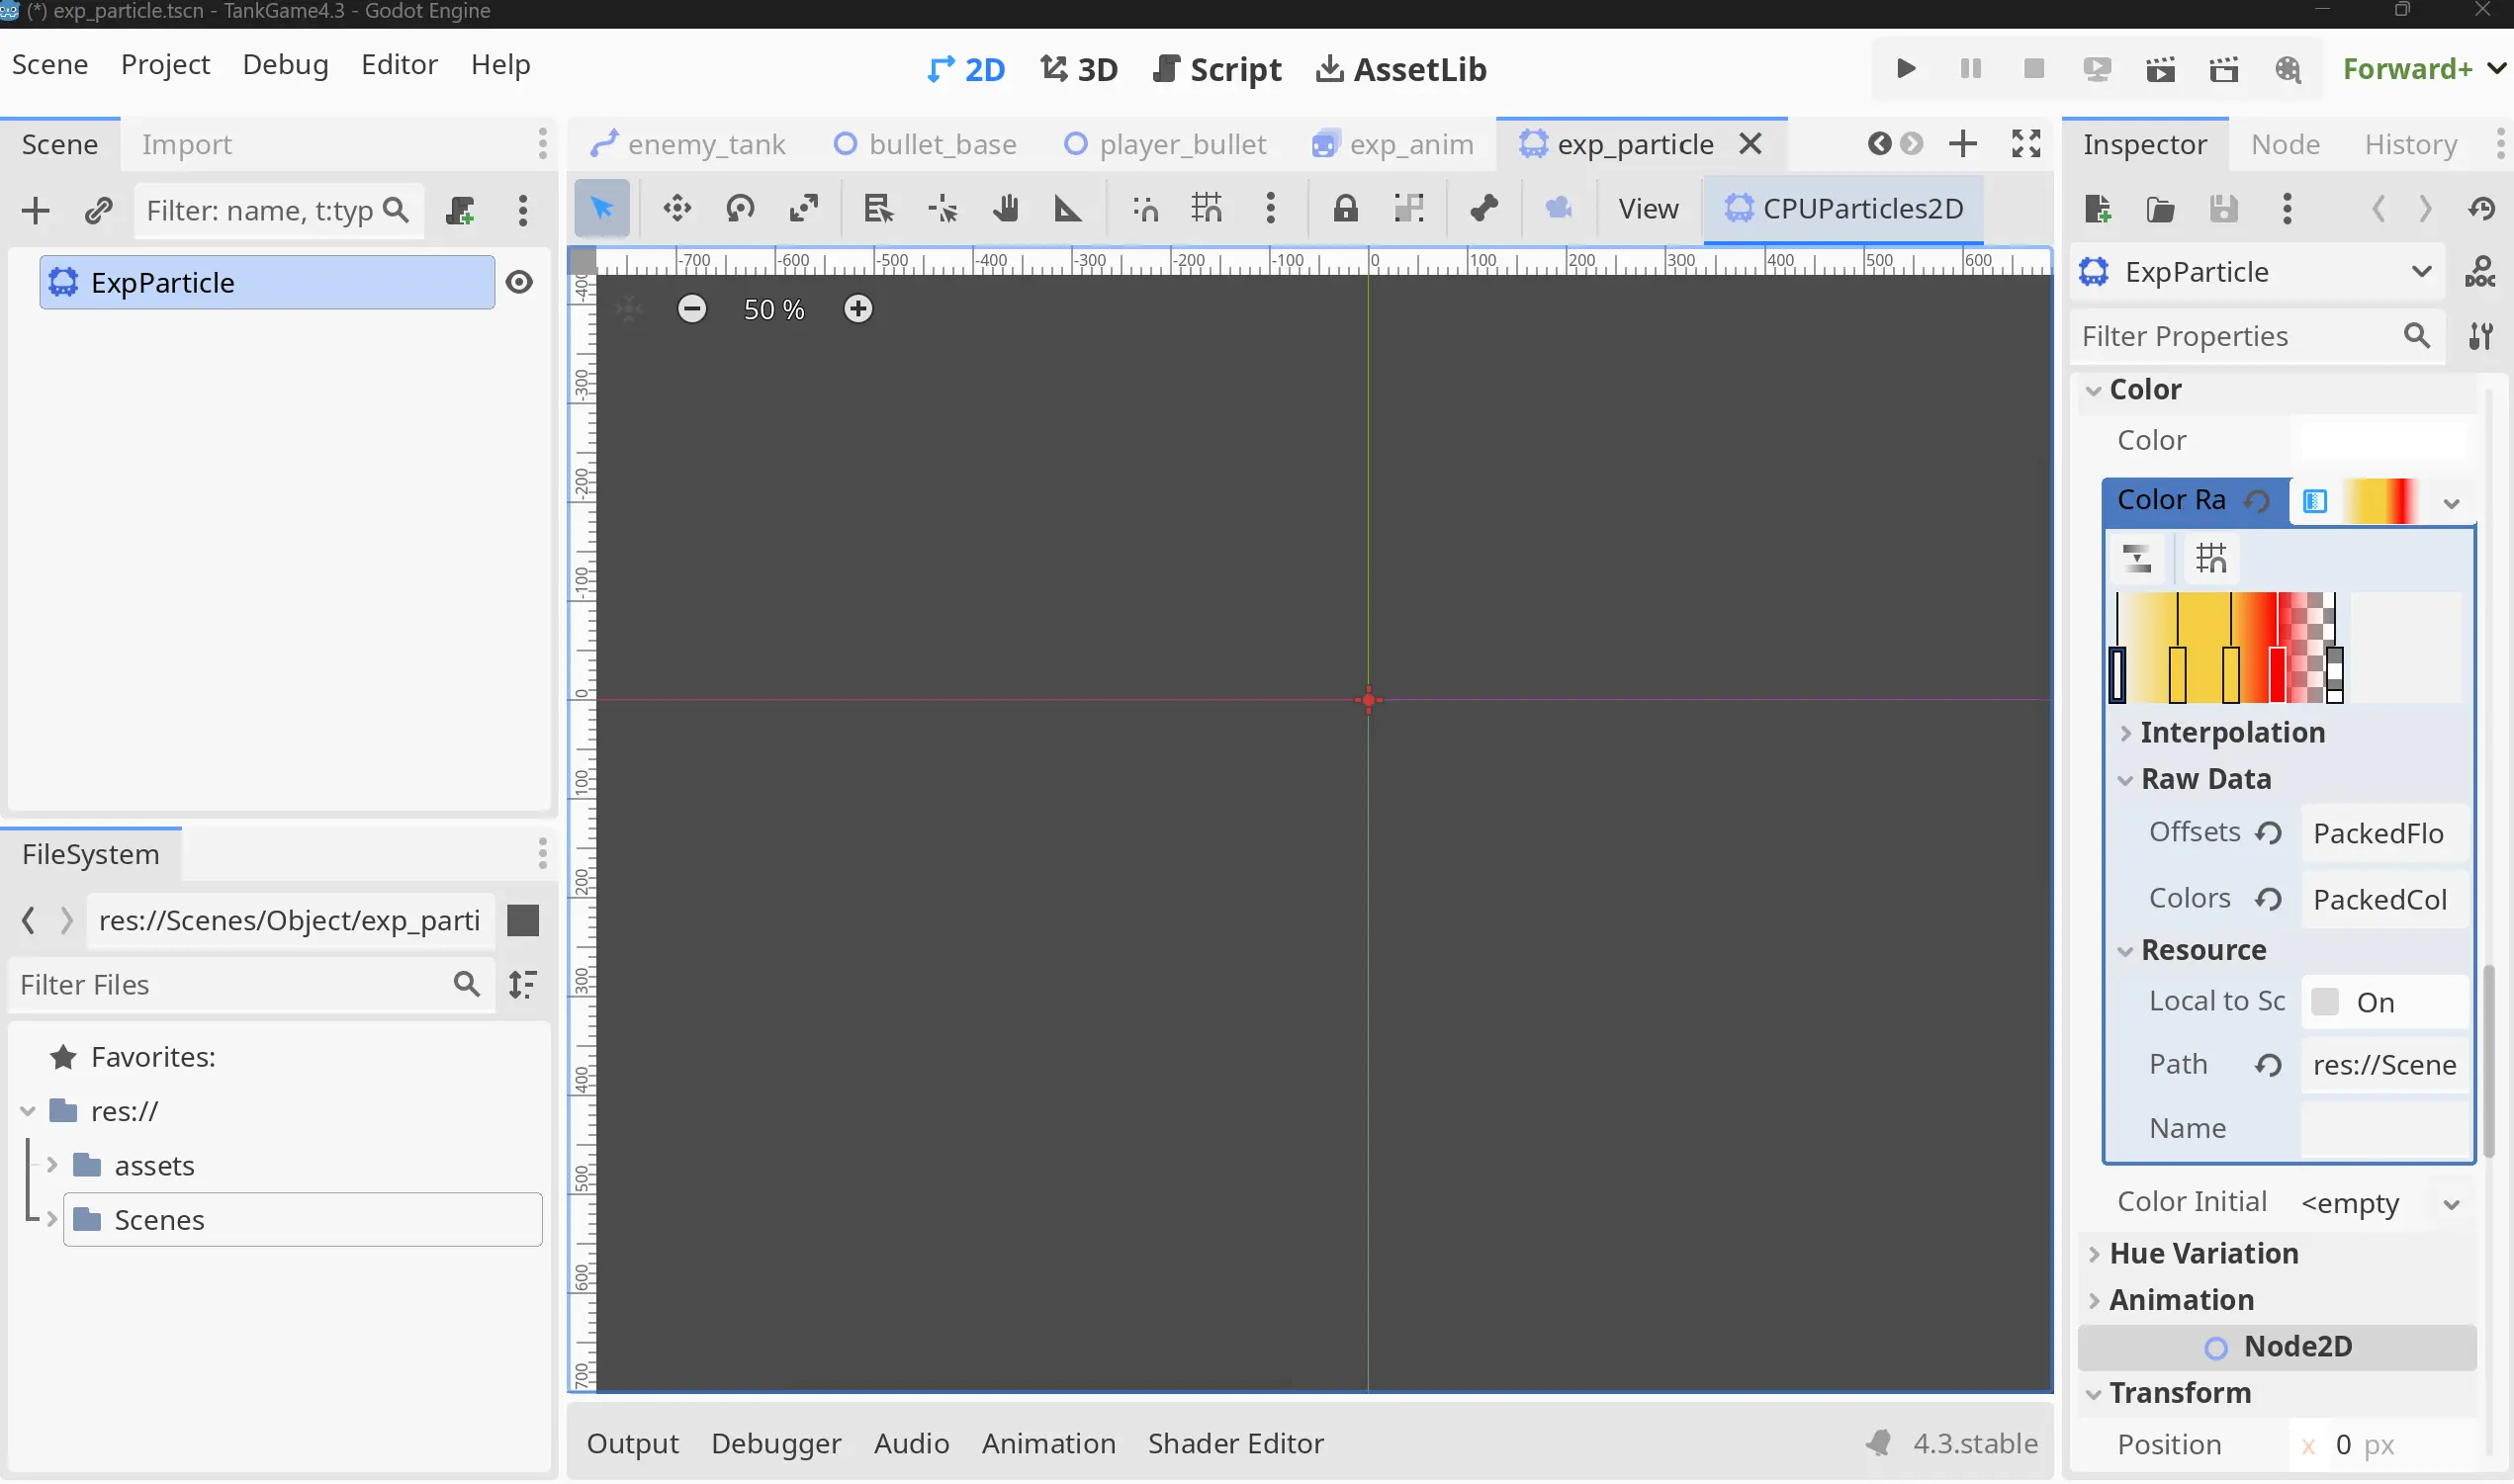
Task: Reset zoom at 50 % label
Action: pos(773,309)
